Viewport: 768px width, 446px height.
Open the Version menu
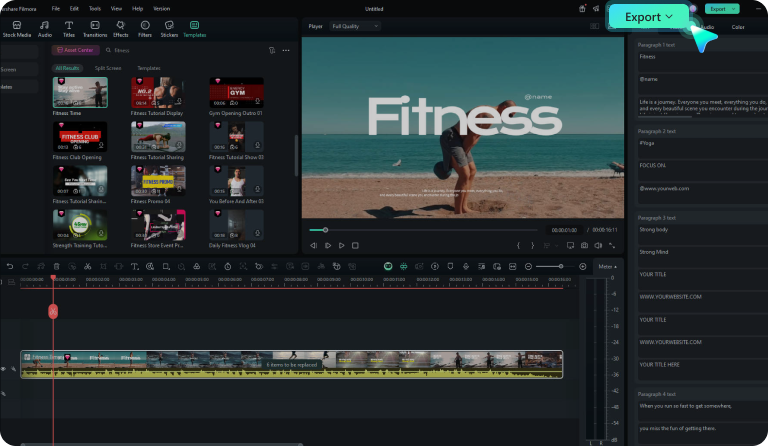coord(161,8)
